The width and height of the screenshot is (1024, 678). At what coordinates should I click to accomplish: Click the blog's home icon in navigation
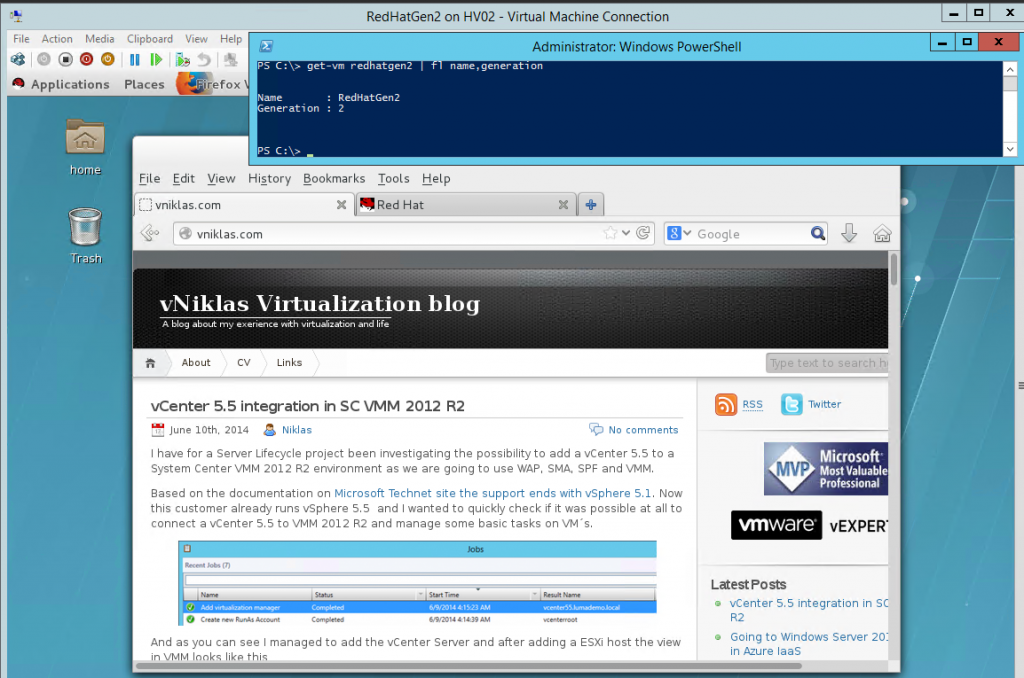tap(150, 363)
